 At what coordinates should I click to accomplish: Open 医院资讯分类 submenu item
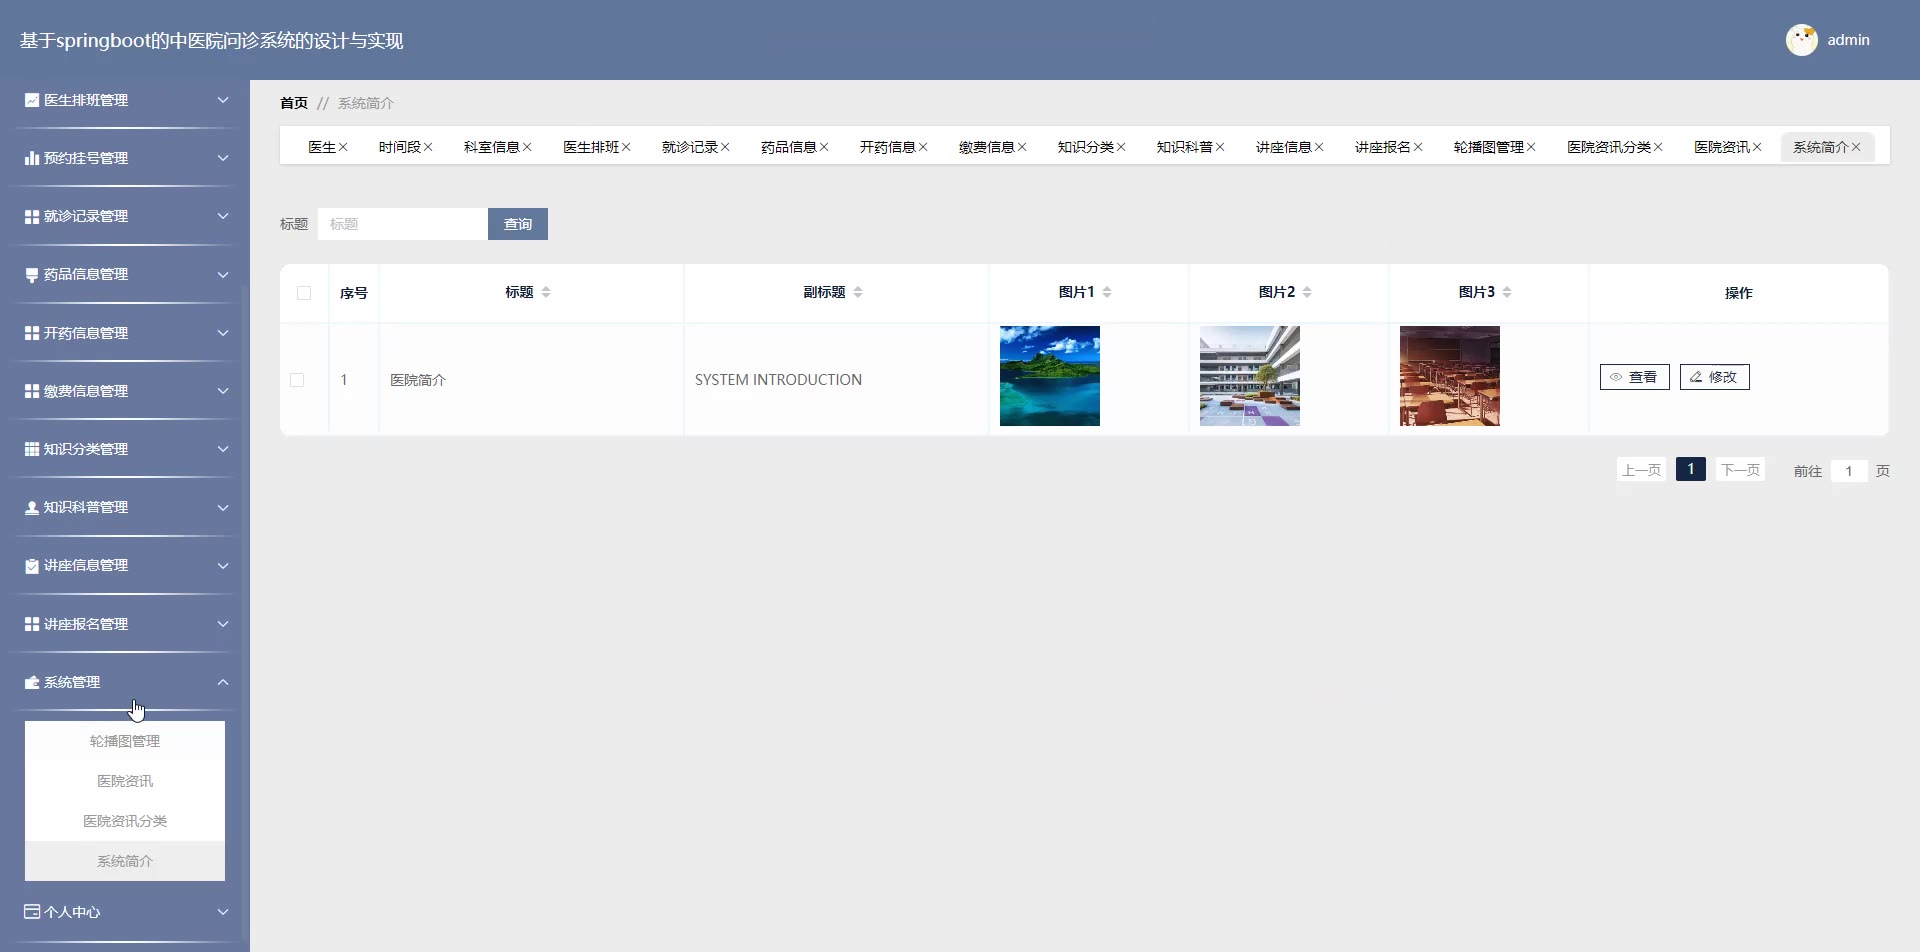pos(125,821)
